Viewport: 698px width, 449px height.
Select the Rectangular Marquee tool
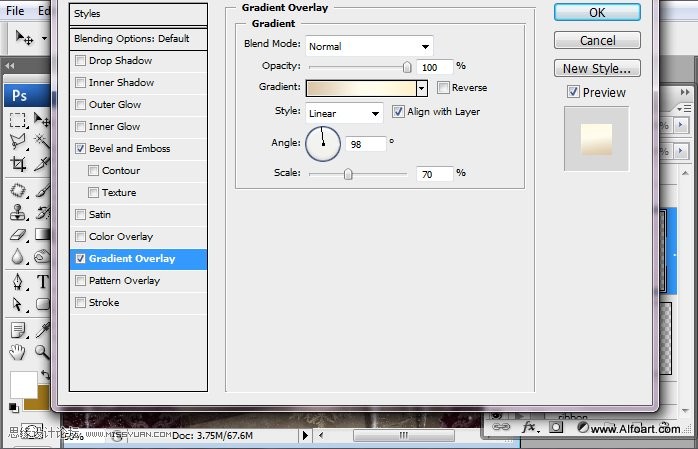(x=18, y=120)
